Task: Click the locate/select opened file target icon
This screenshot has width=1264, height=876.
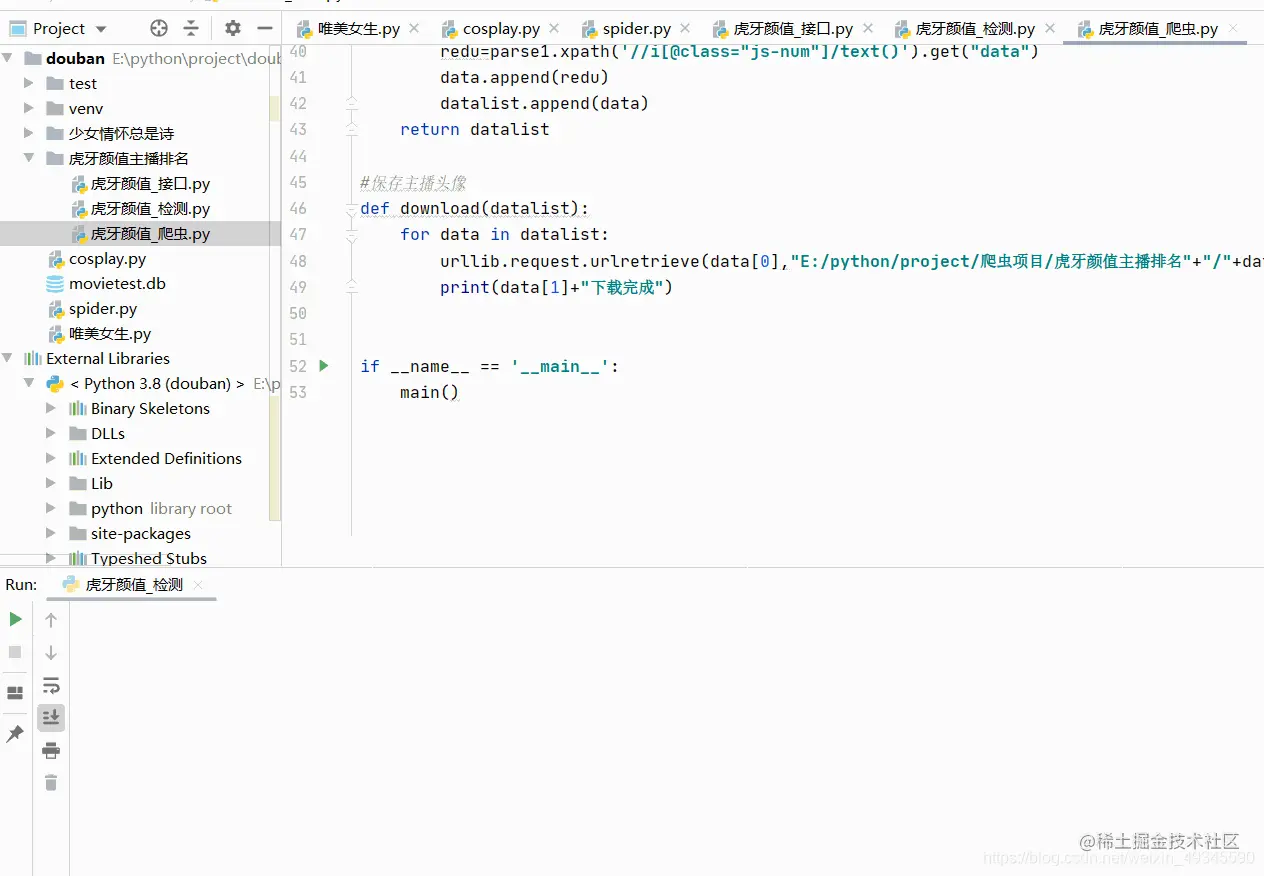Action: pos(159,28)
